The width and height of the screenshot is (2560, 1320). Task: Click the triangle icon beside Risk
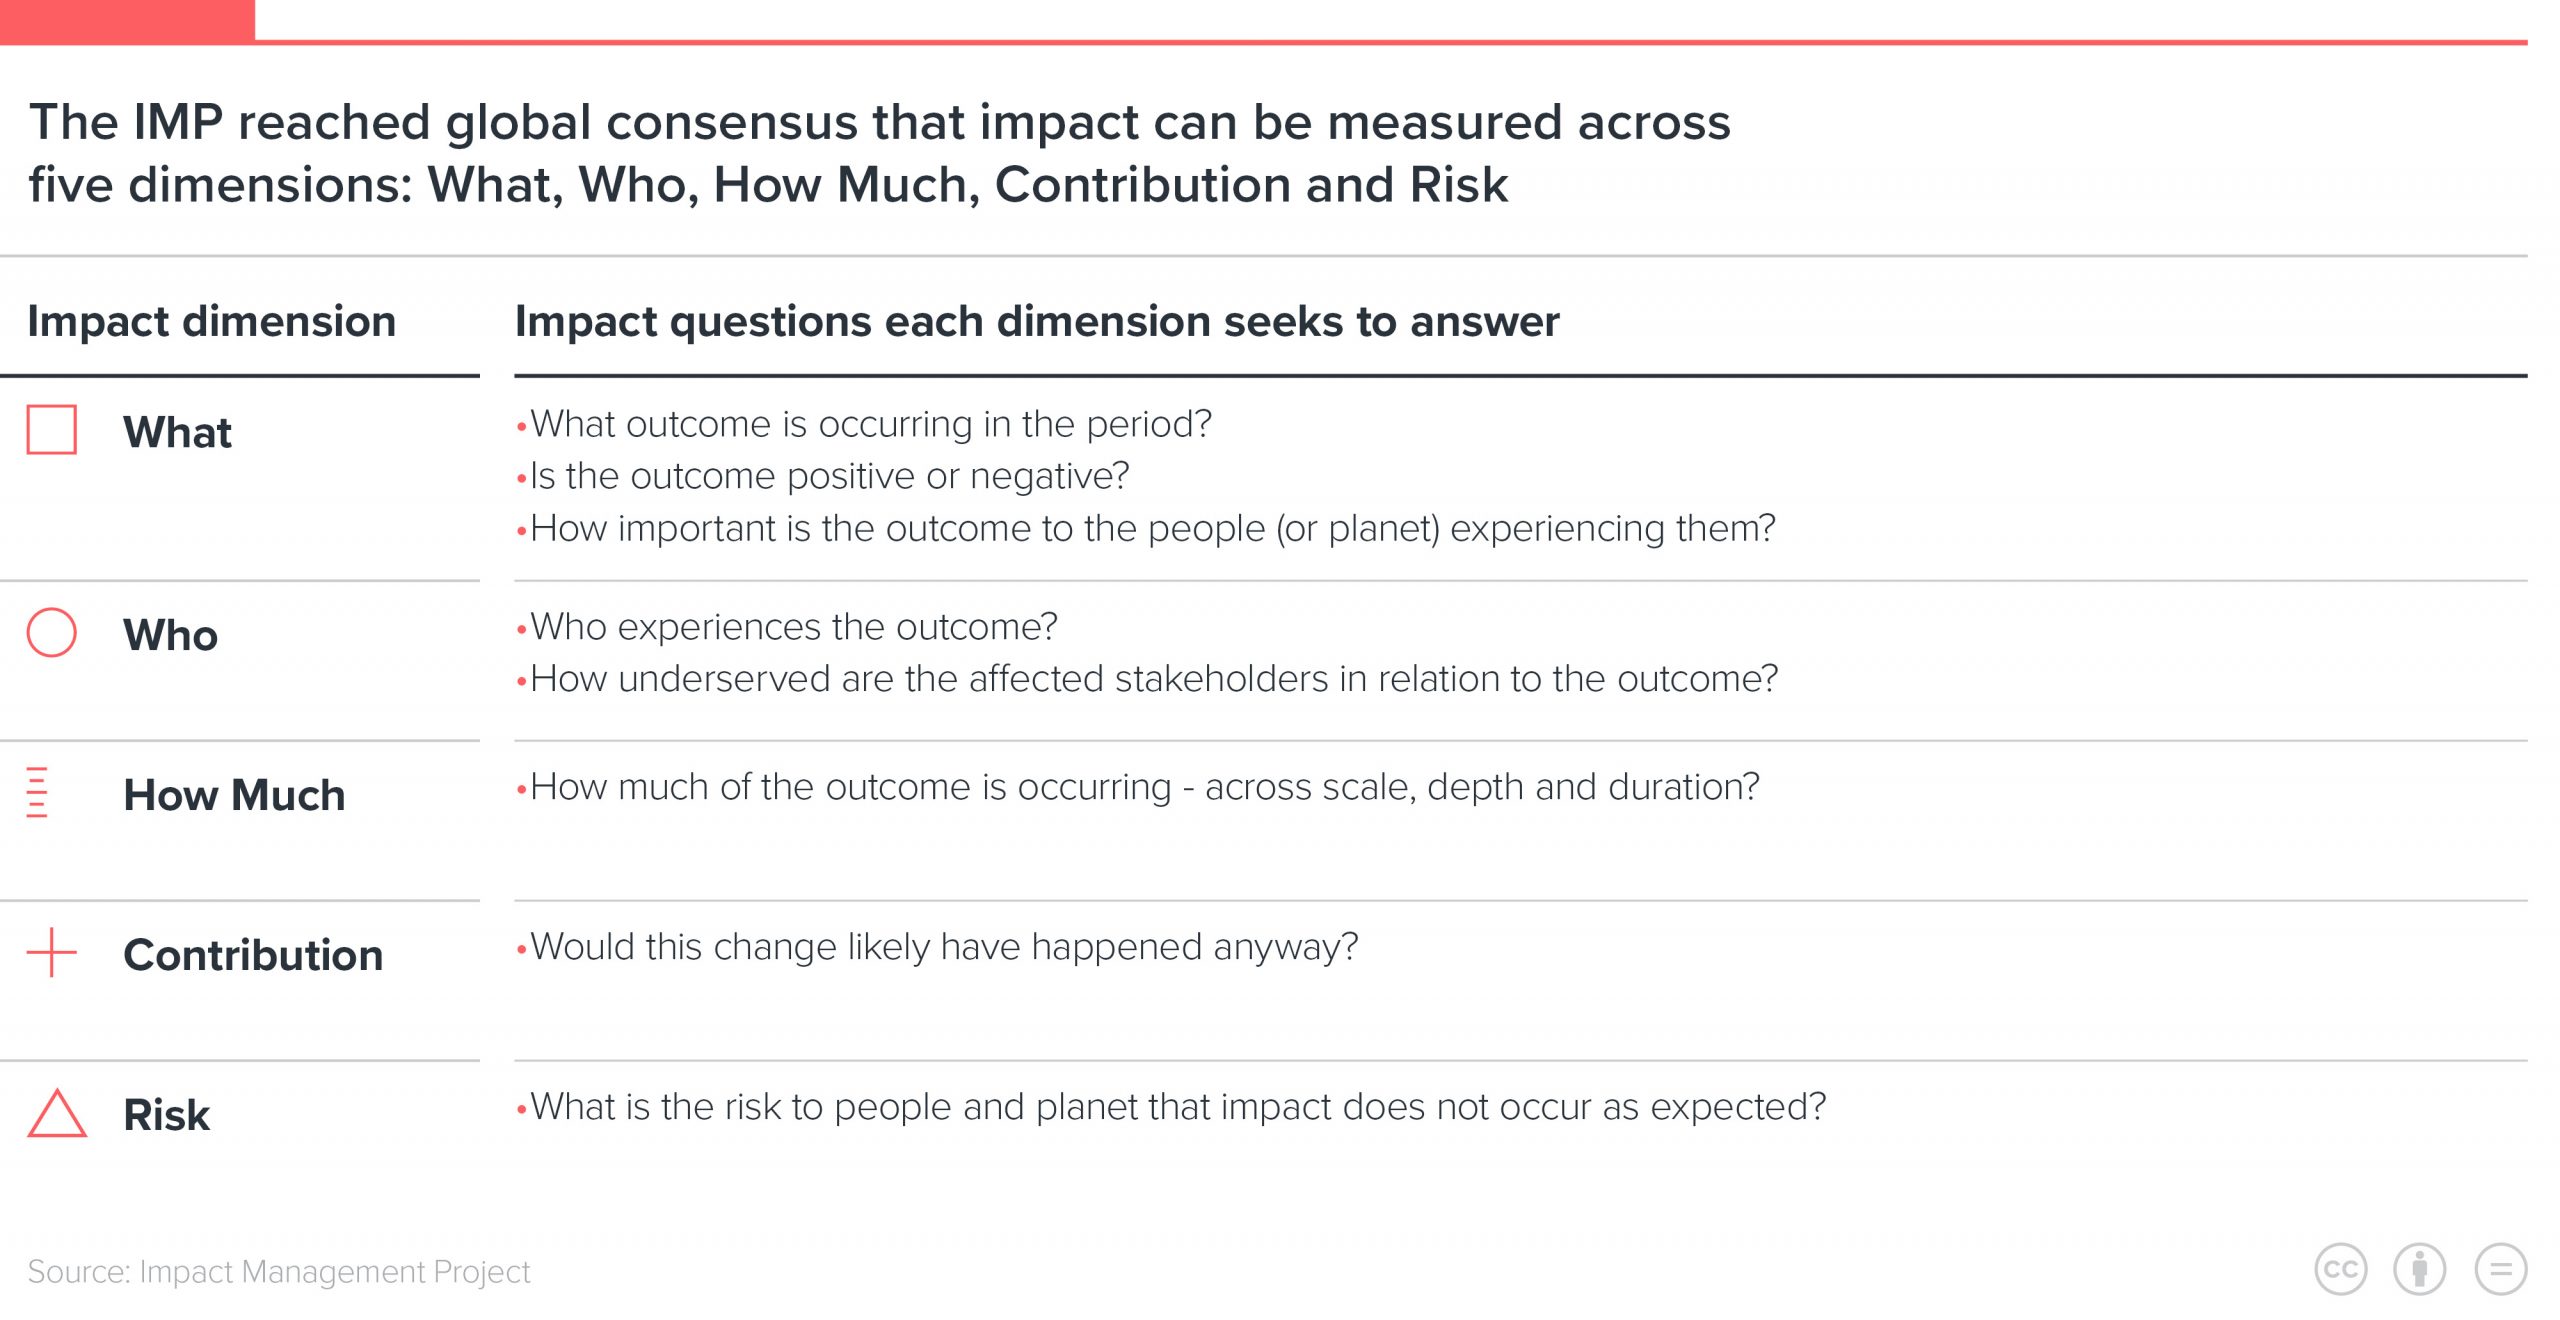[x=57, y=1113]
